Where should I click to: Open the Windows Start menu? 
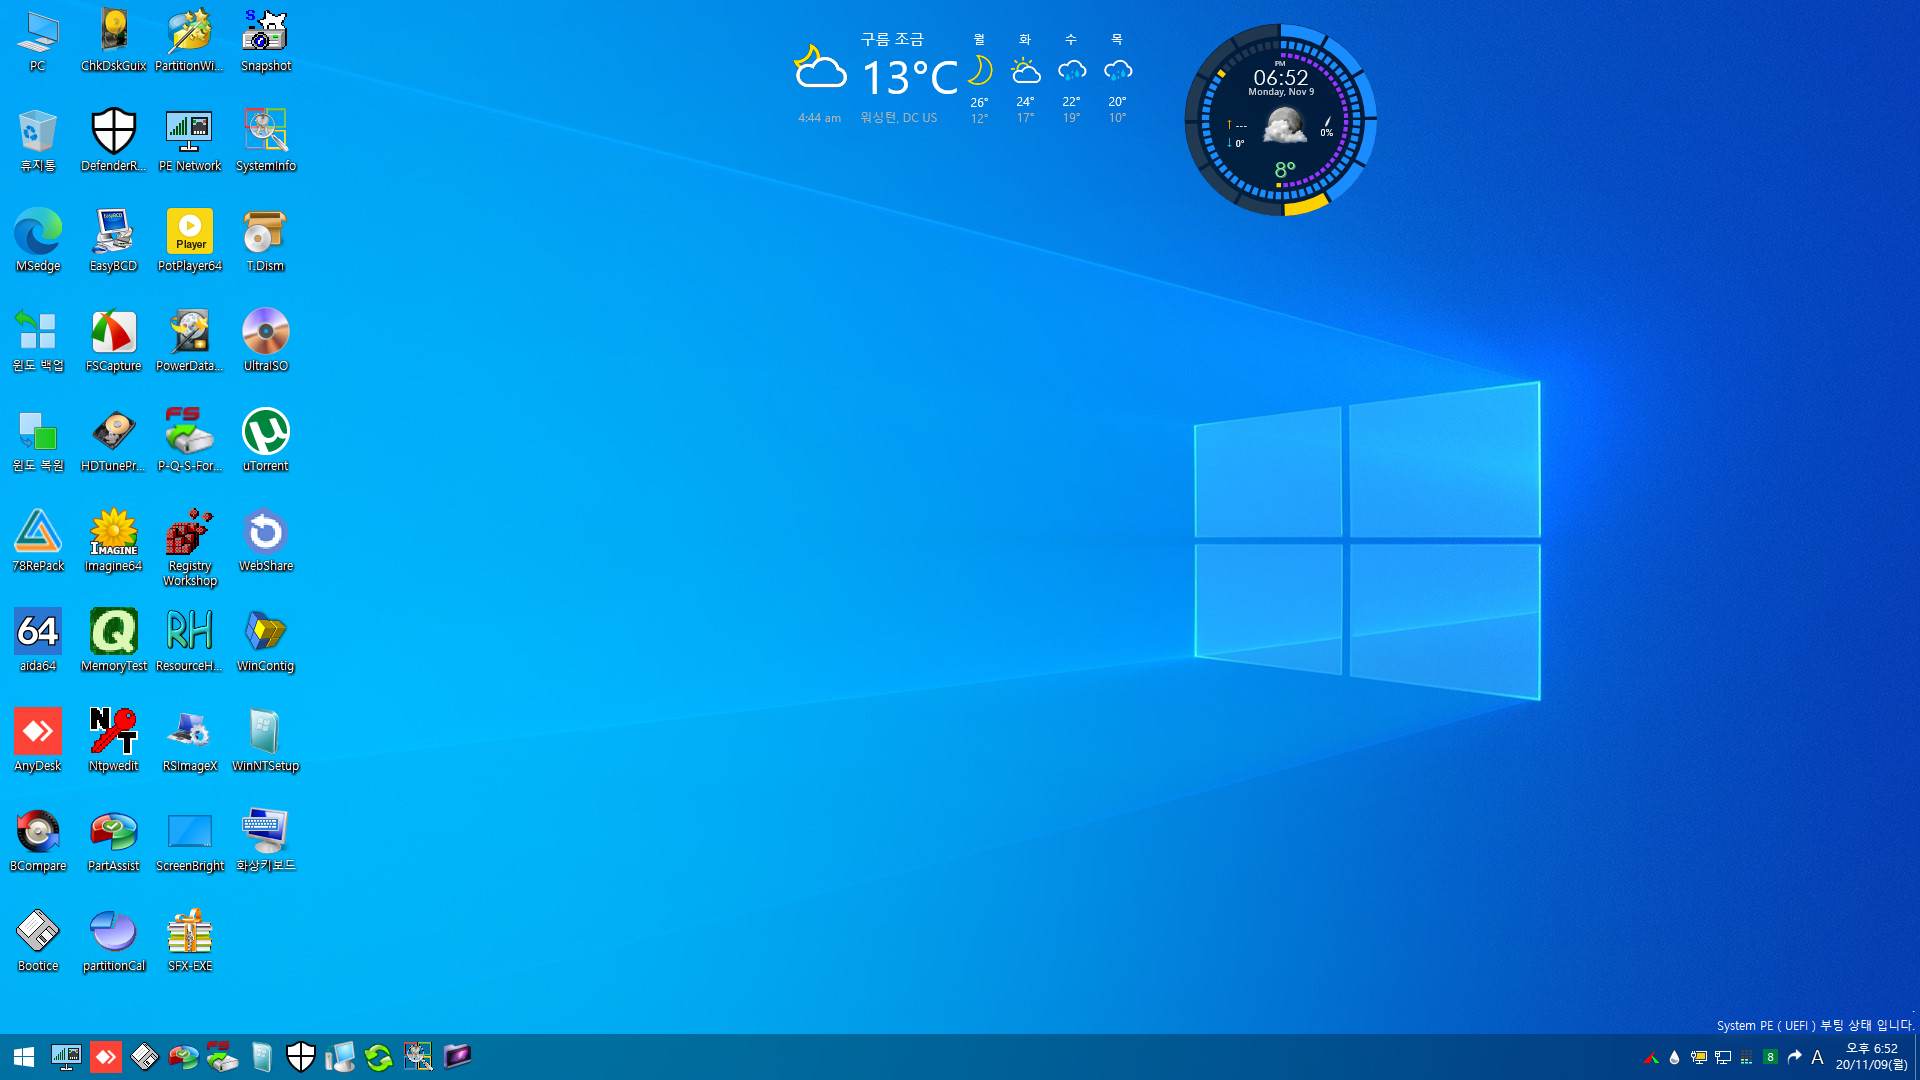point(24,1057)
